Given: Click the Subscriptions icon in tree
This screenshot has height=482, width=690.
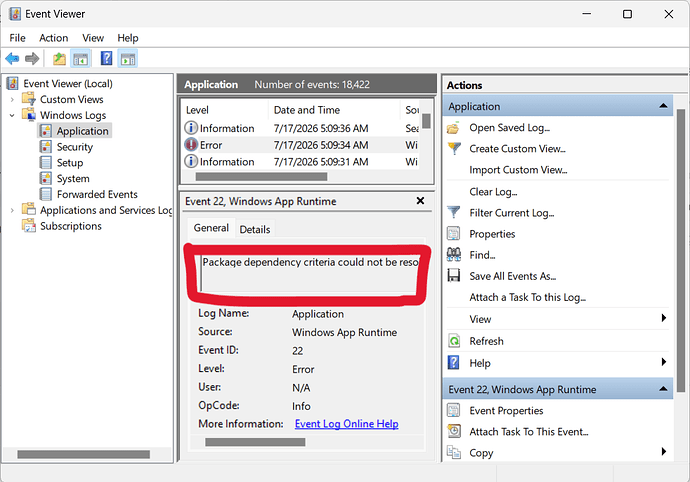Looking at the screenshot, I should pyautogui.click(x=29, y=225).
